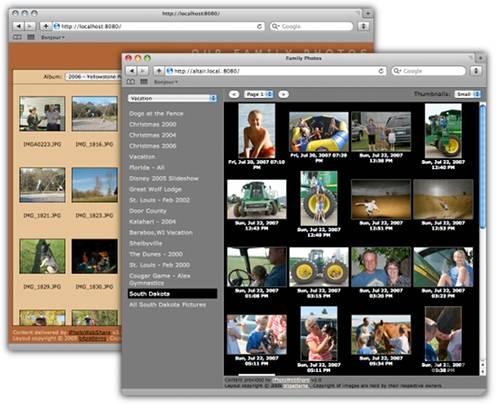Viewport: 500px width, 404px height.
Task: Select The Dunes - 2000 album
Action: 156,254
